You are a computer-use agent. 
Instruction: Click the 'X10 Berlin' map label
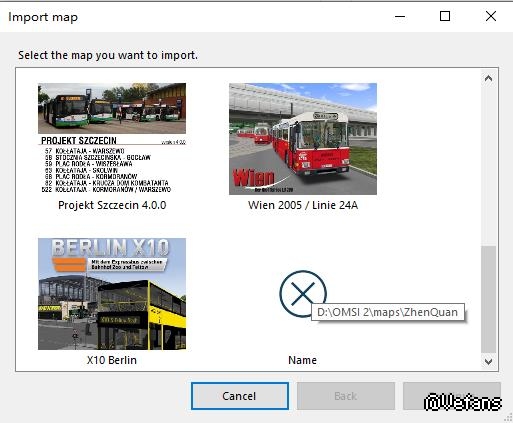click(112, 360)
